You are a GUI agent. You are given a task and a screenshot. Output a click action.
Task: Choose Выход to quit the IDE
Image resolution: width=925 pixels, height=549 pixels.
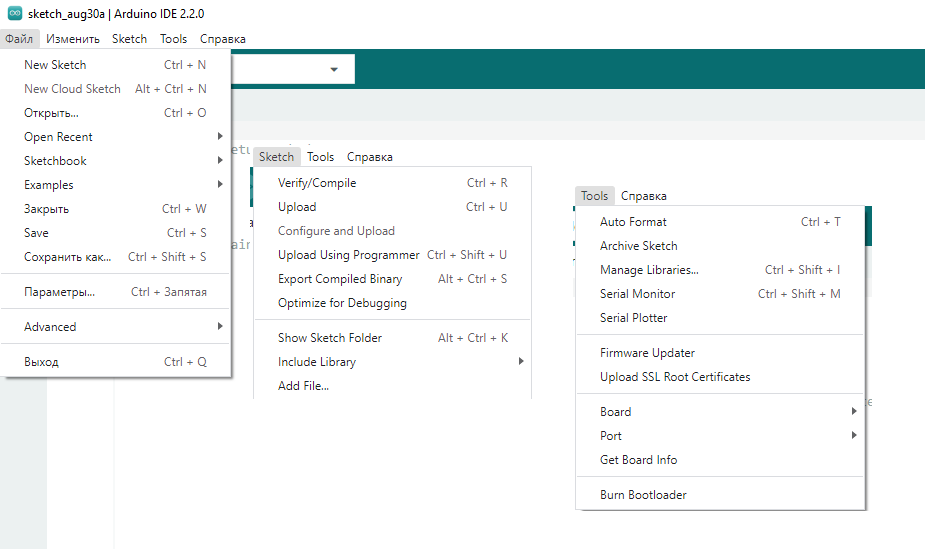(116, 361)
